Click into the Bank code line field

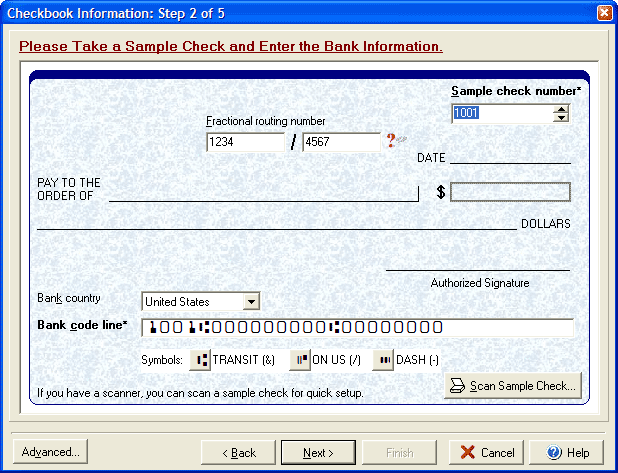tap(357, 328)
